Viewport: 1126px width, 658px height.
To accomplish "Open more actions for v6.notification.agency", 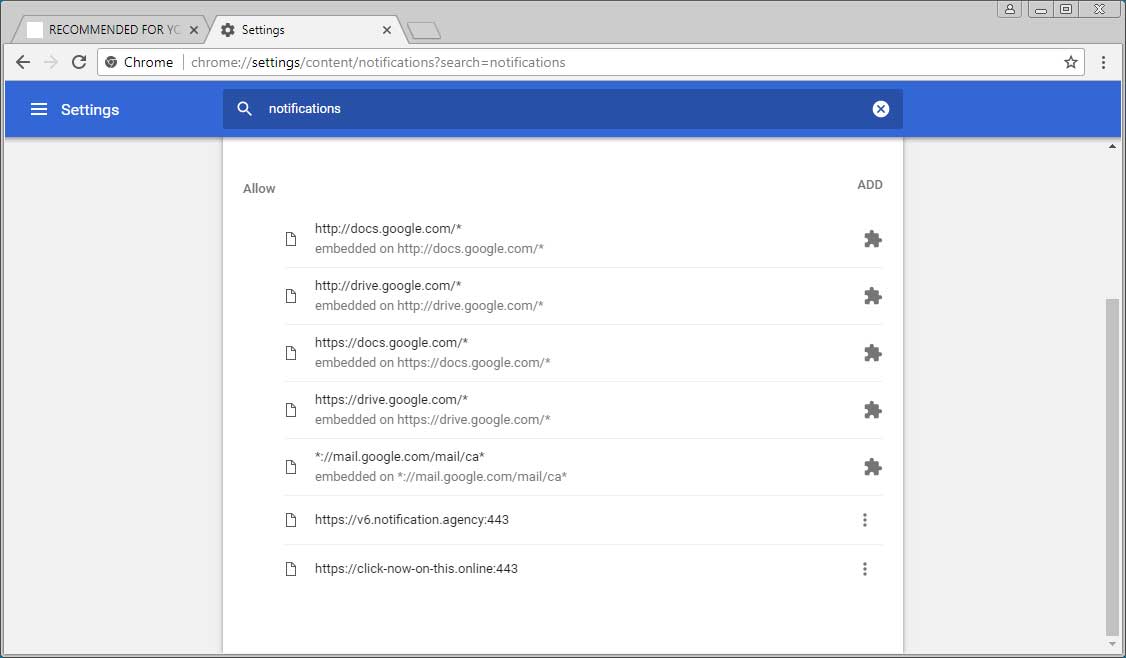I will (864, 520).
